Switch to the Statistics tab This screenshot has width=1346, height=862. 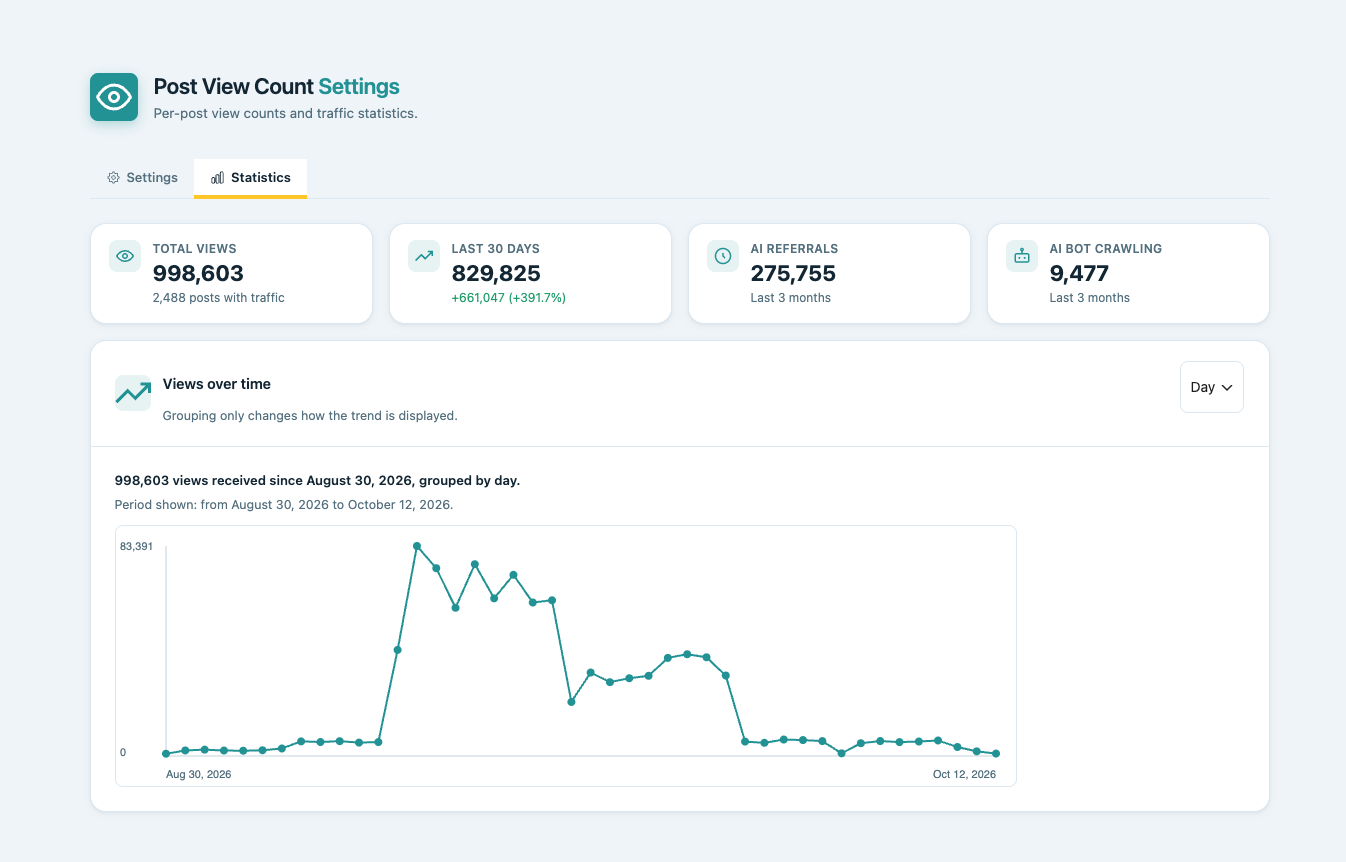tap(250, 178)
